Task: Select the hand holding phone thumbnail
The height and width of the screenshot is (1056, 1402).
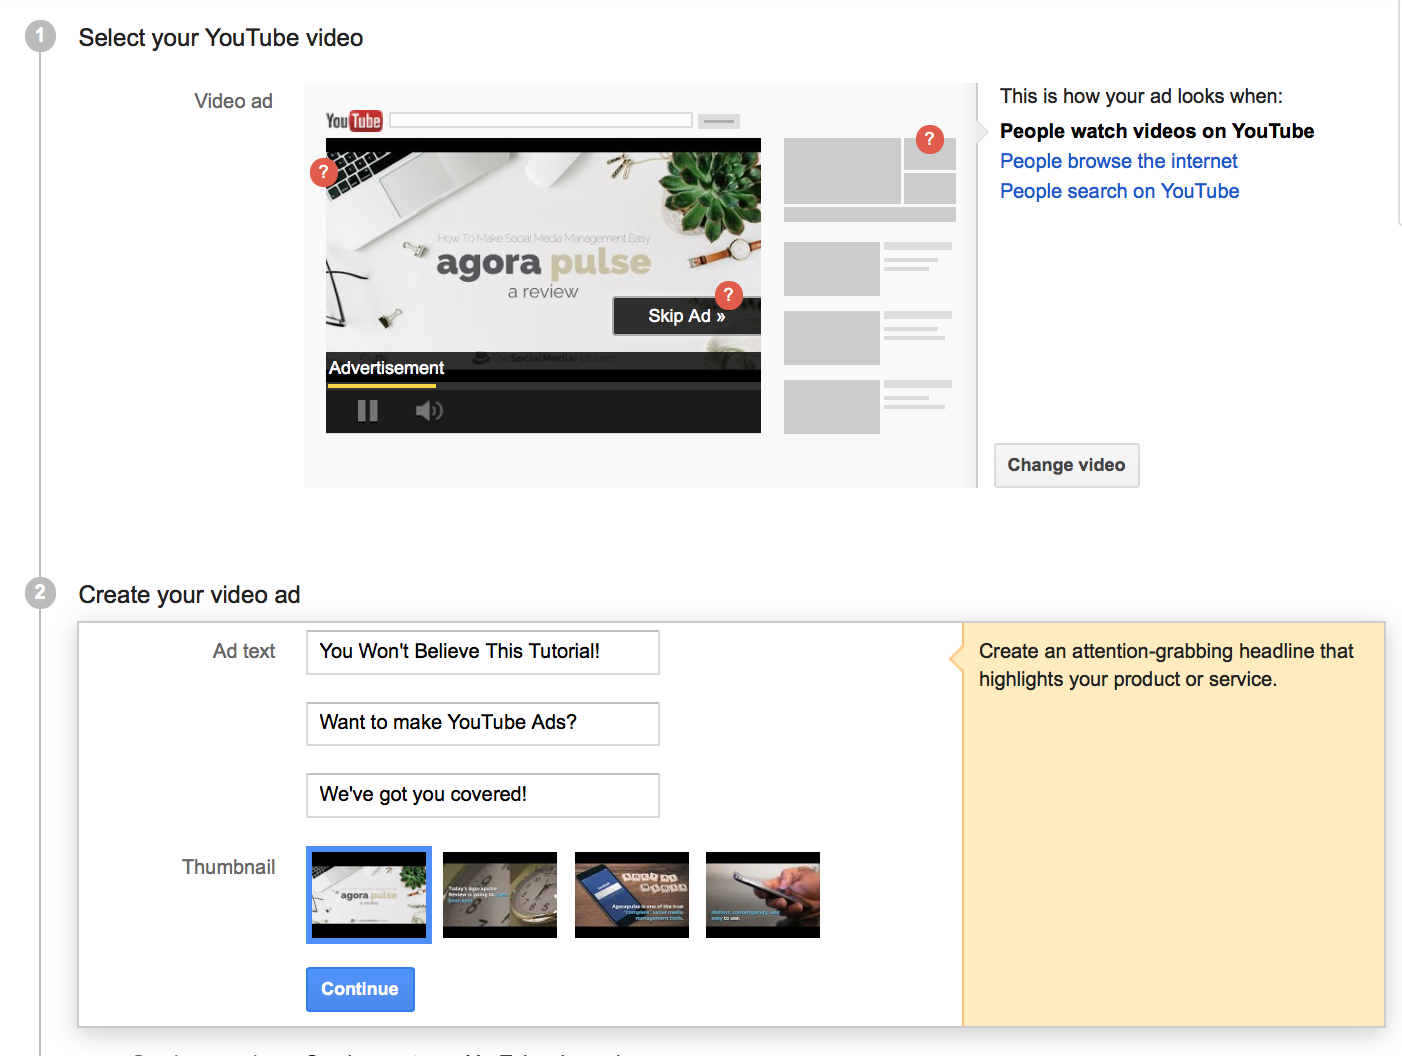Action: 762,895
